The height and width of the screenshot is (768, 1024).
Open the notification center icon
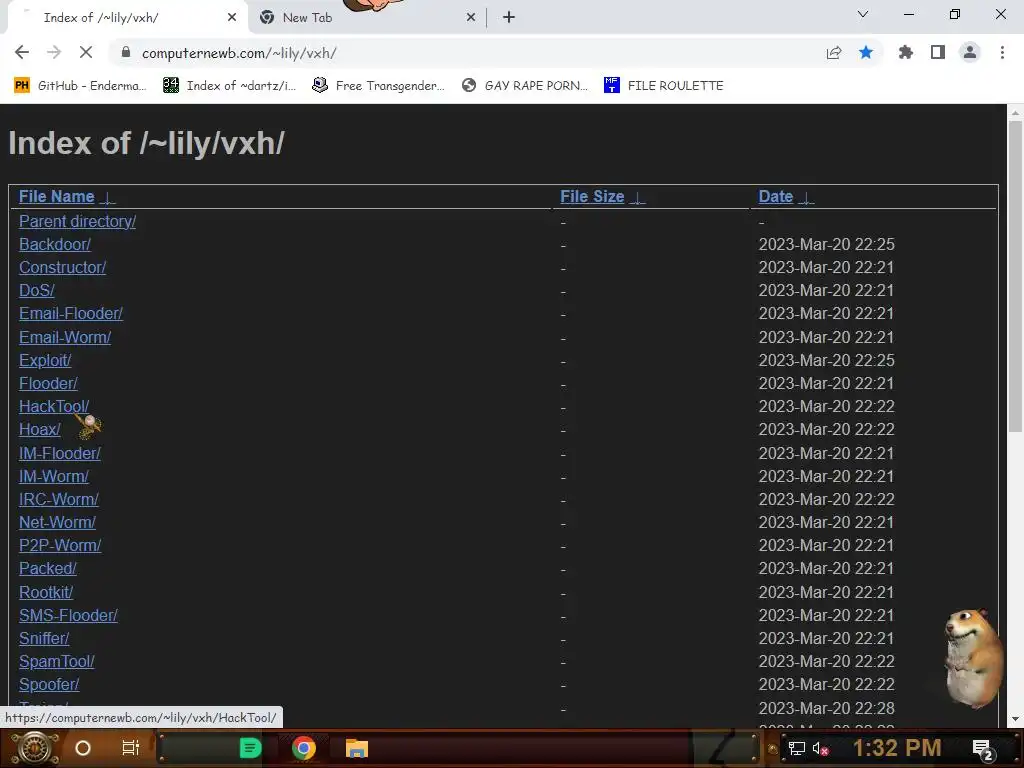[x=983, y=749]
